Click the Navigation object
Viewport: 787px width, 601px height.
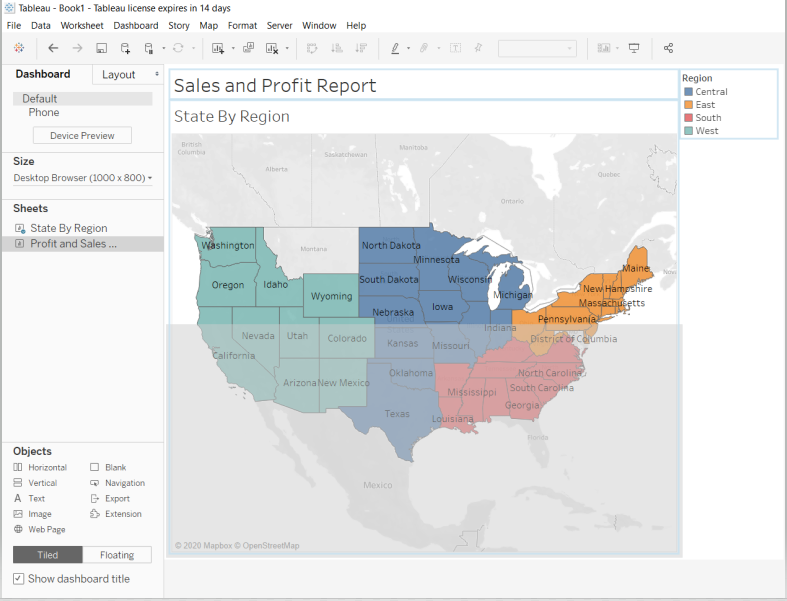(117, 483)
